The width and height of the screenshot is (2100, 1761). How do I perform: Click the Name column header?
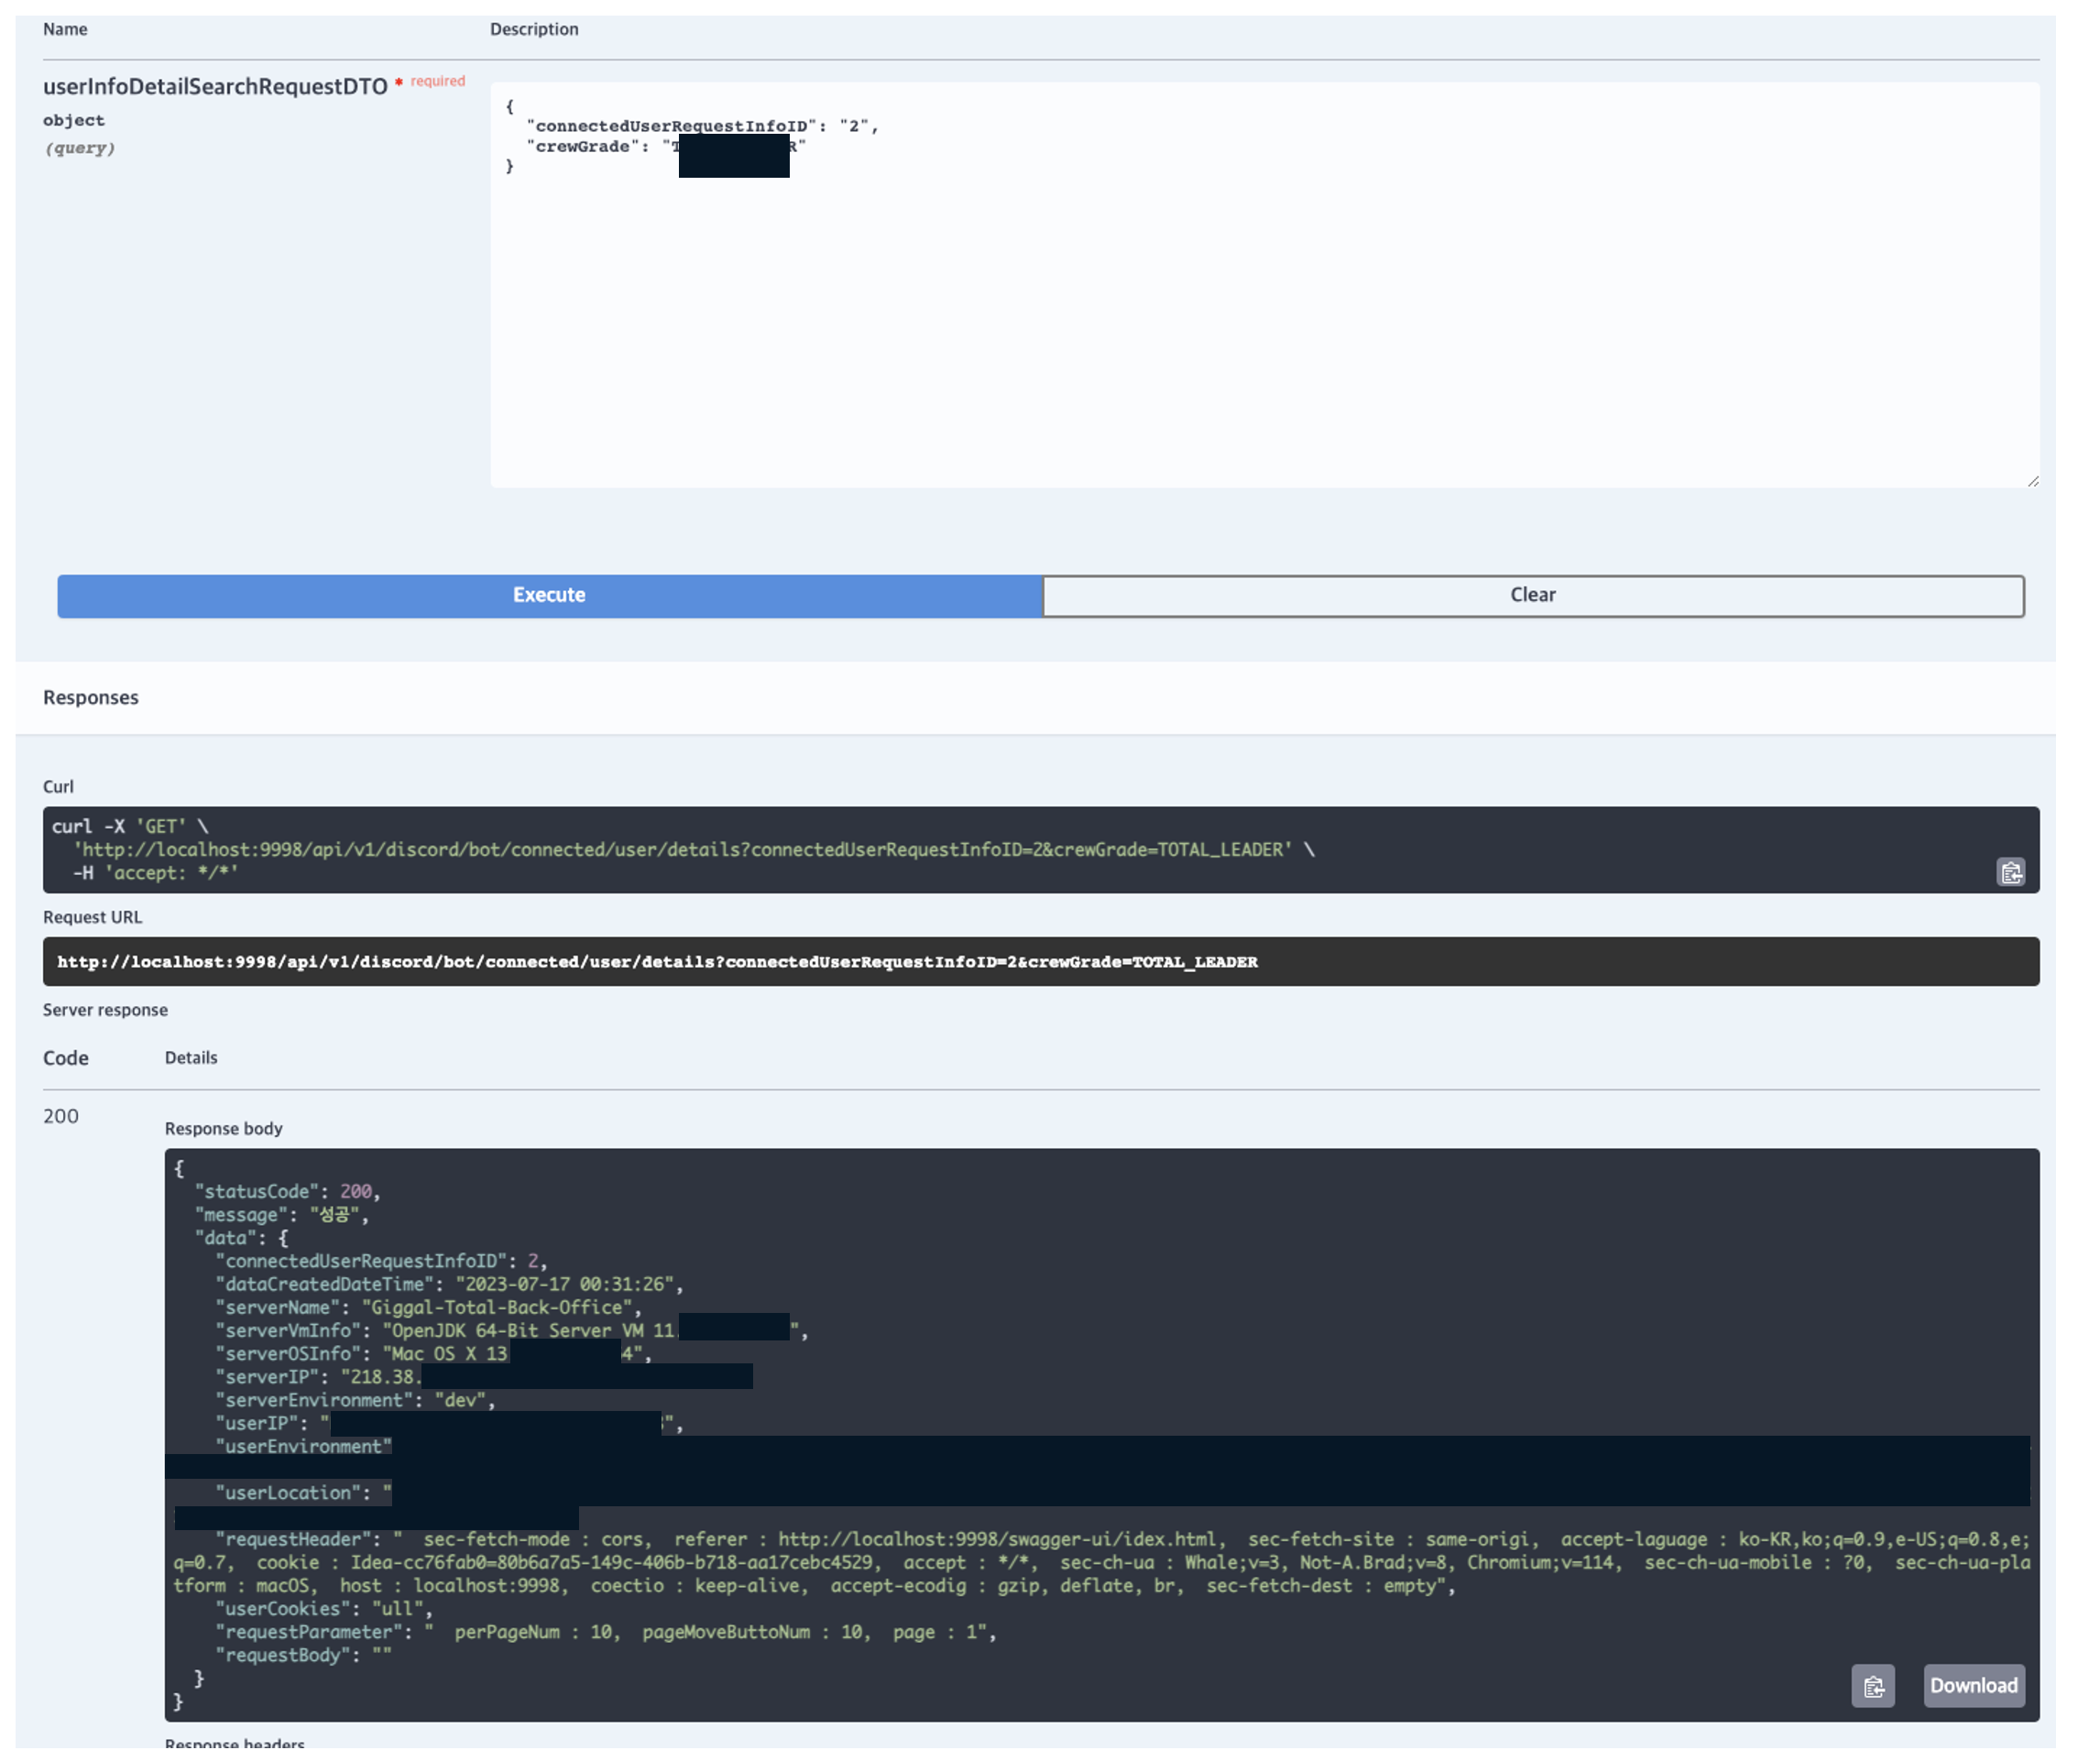point(65,29)
